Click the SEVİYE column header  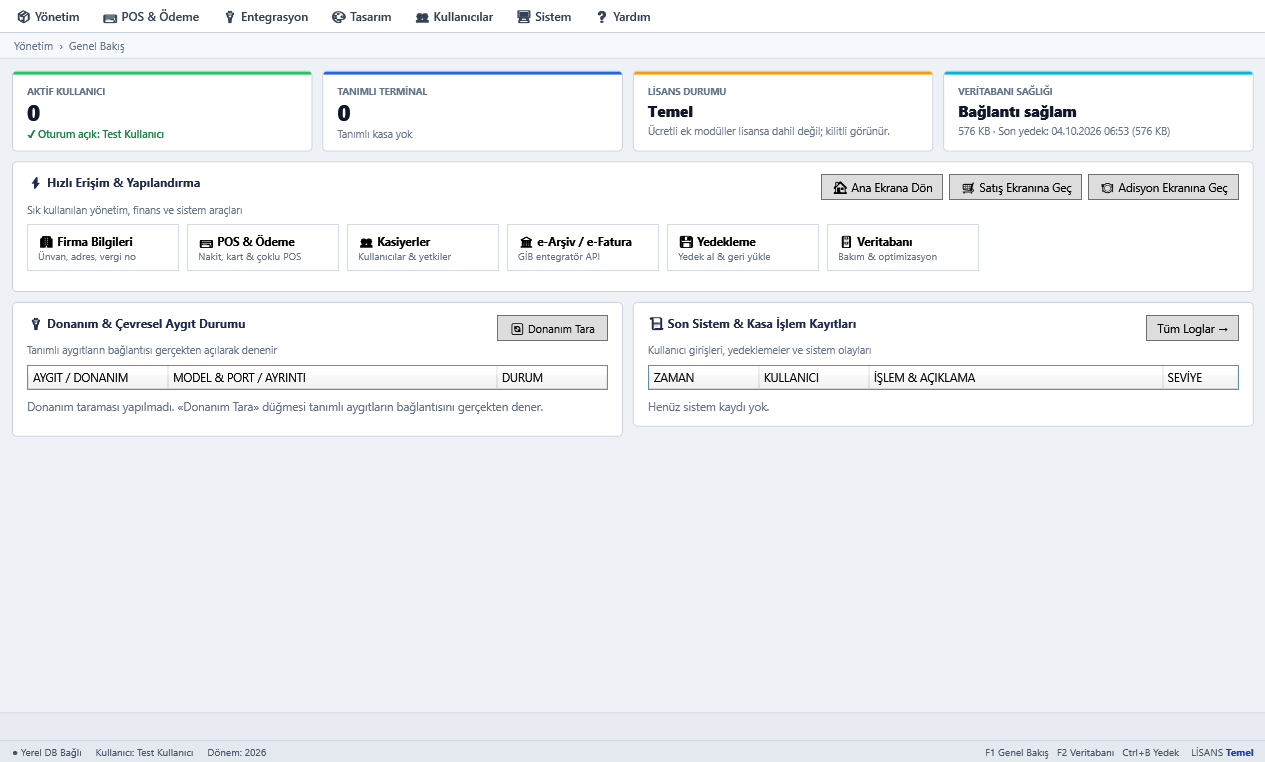click(x=1200, y=378)
